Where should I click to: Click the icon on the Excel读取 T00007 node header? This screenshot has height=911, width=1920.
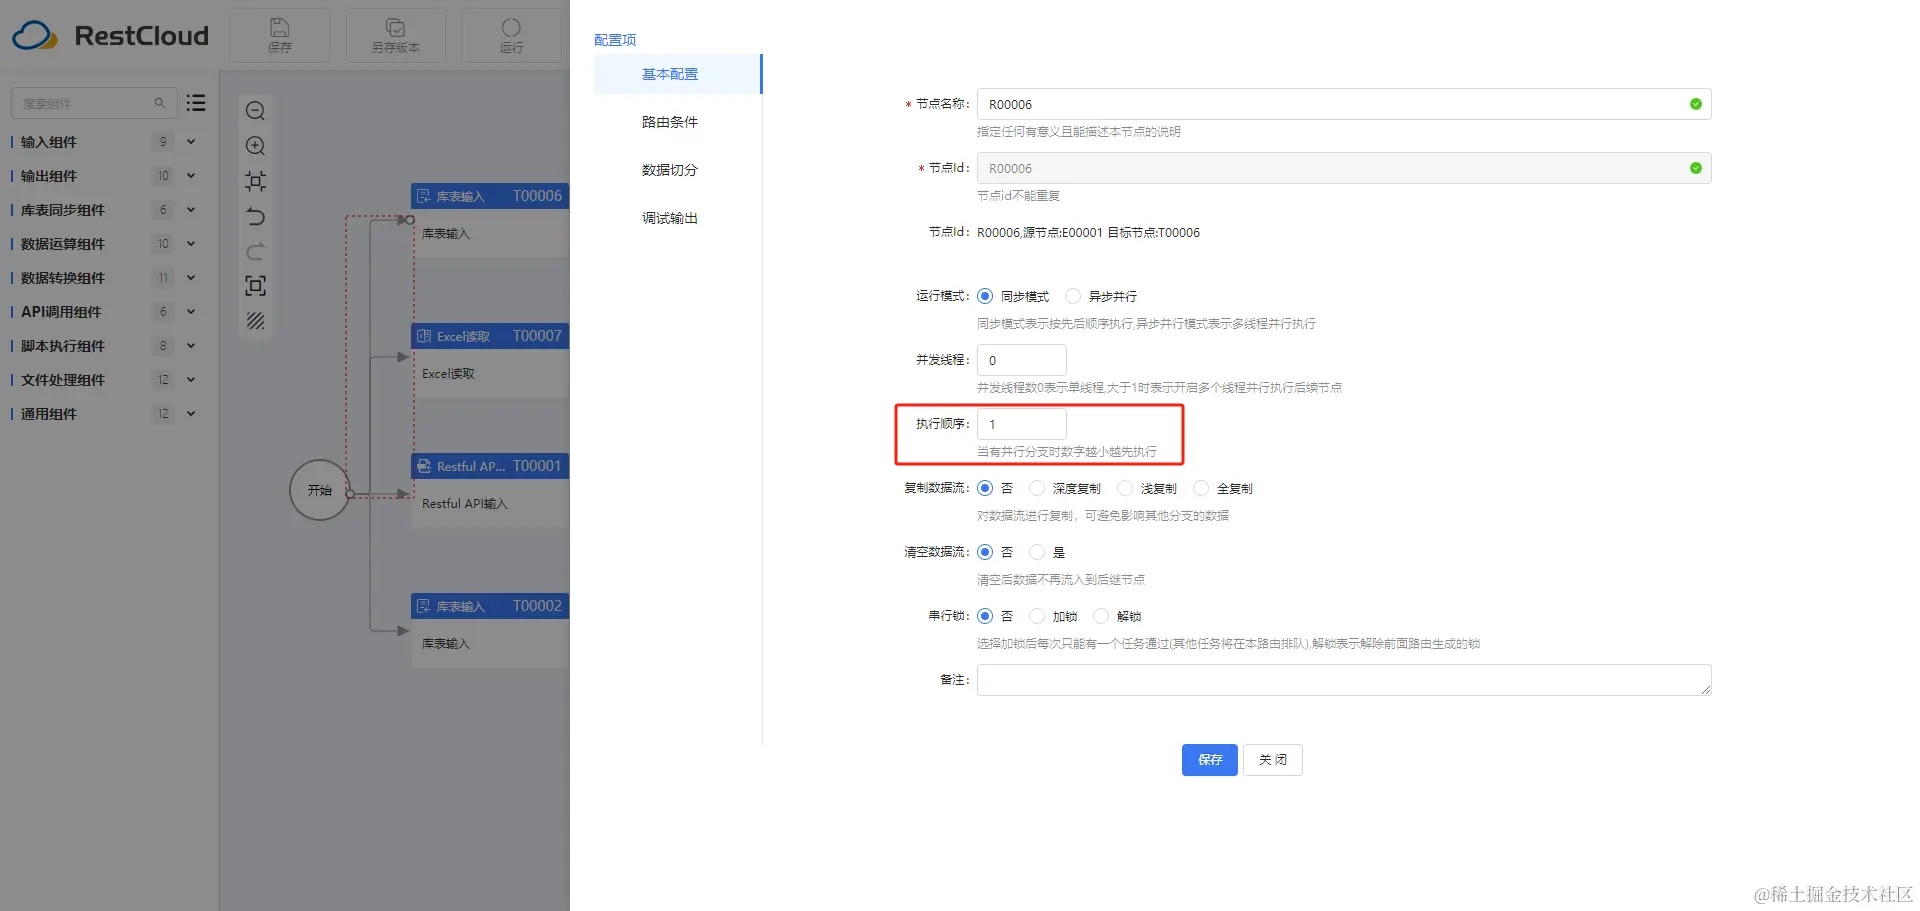(424, 336)
